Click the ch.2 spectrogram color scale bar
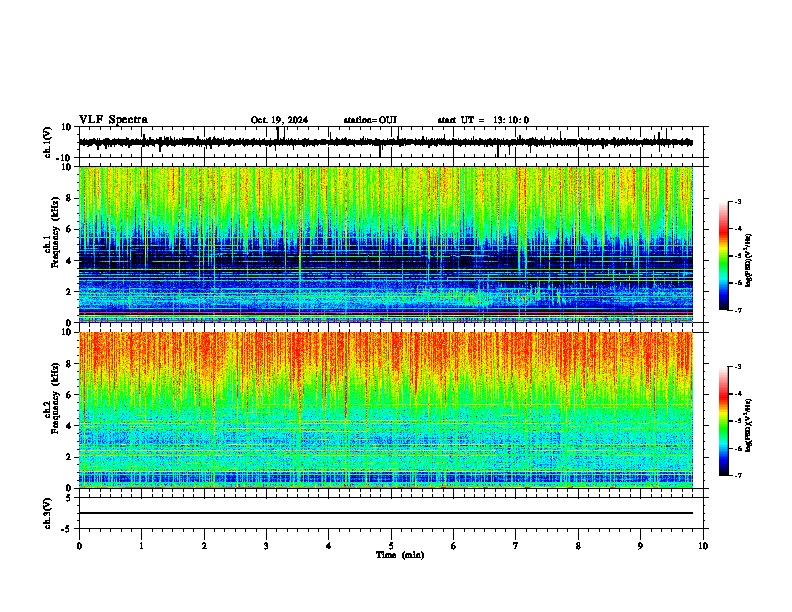Viewport: 792px width, 612px height. 724,421
